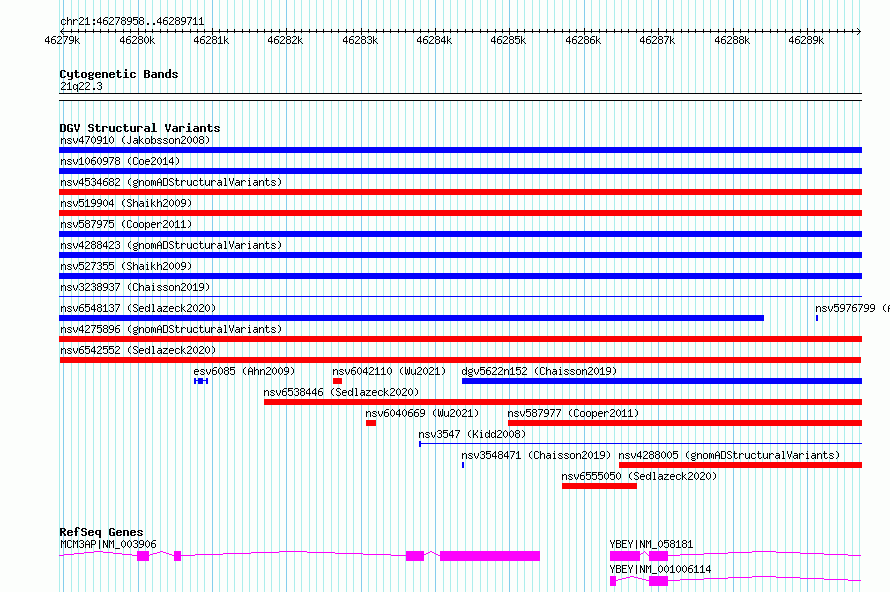The image size is (890, 592).
Task: Select the nsv3548471 (Chaisson2019) label
Action: point(536,455)
